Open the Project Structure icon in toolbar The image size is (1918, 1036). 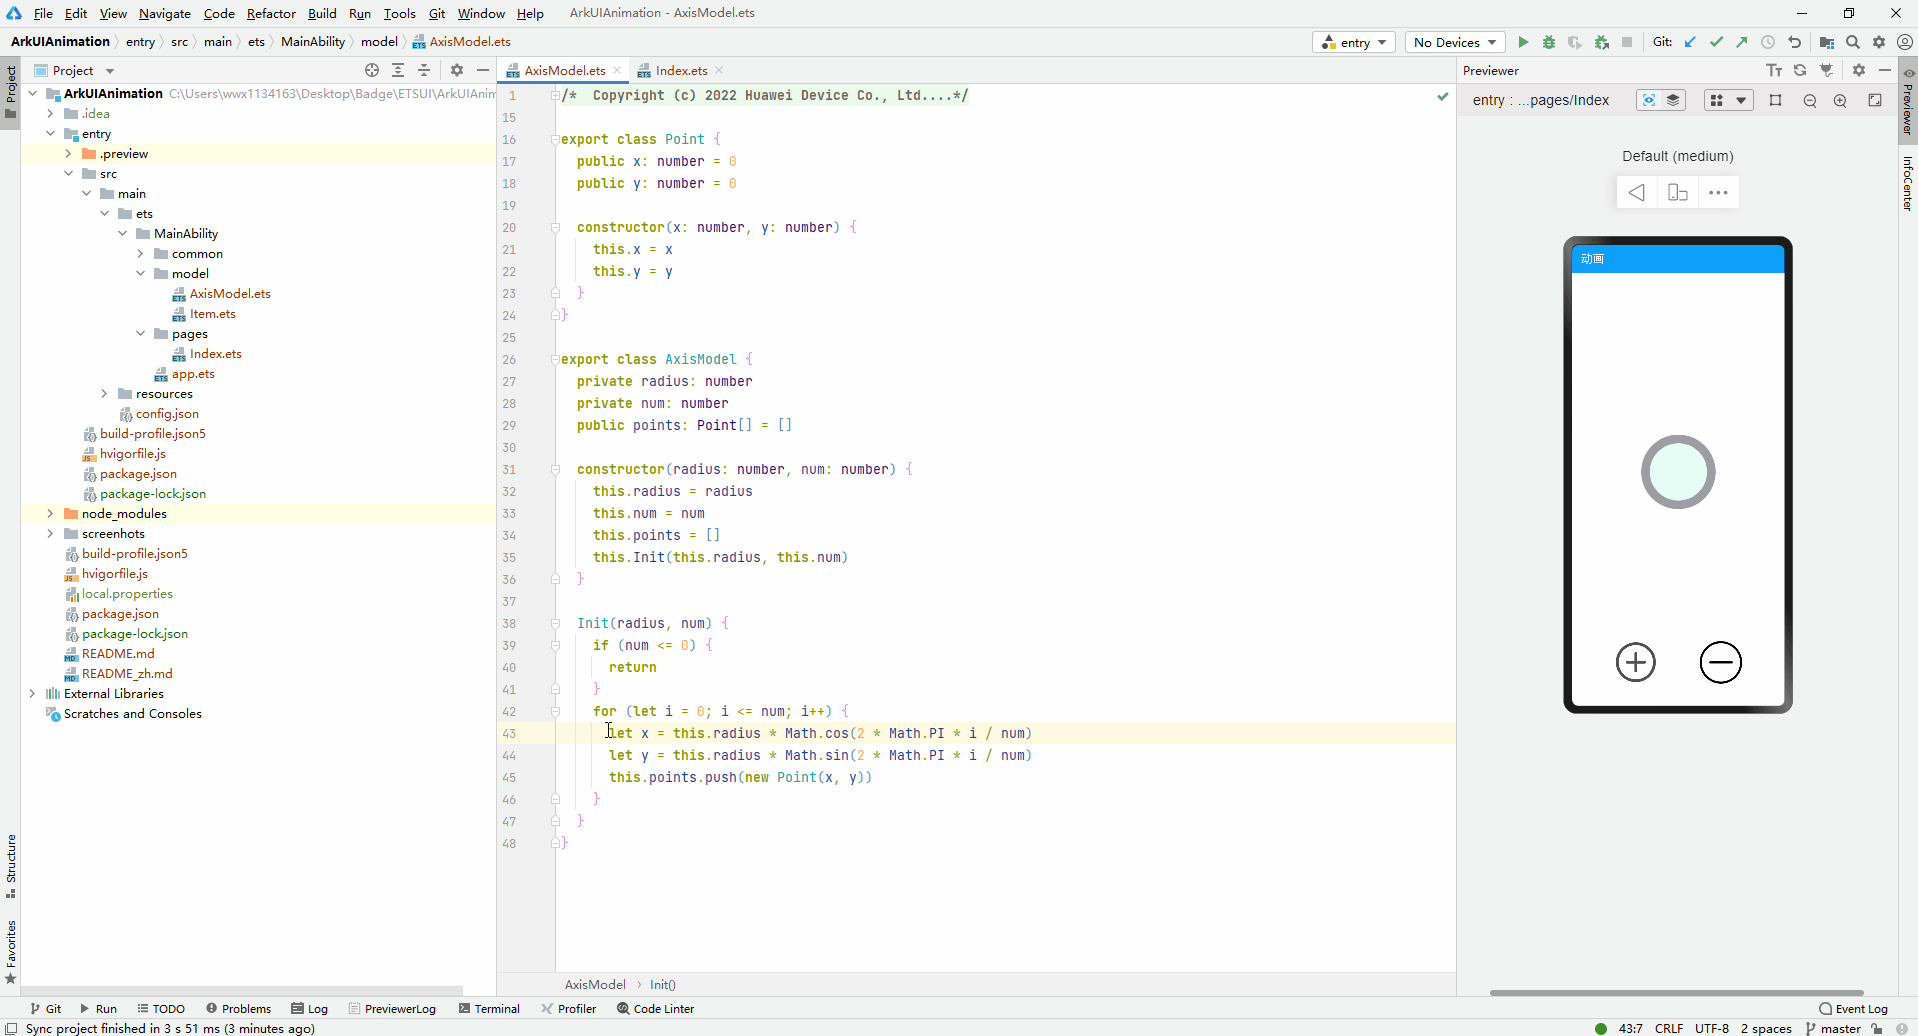pos(1827,42)
